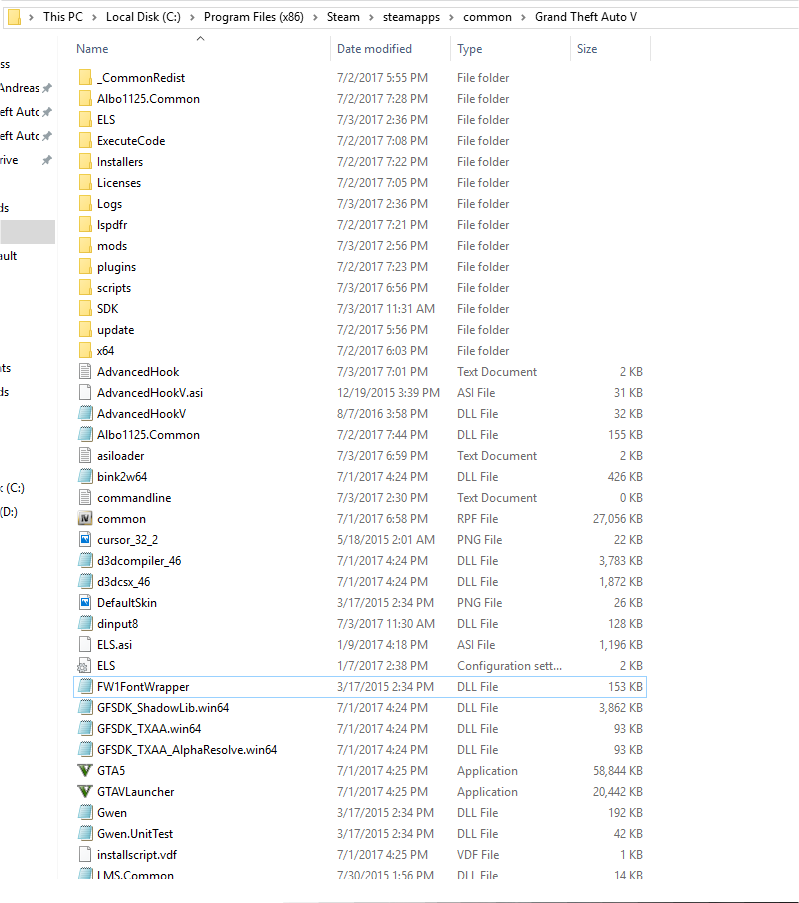
Task: Select the Albo1125.Common folder name
Action: pos(148,99)
